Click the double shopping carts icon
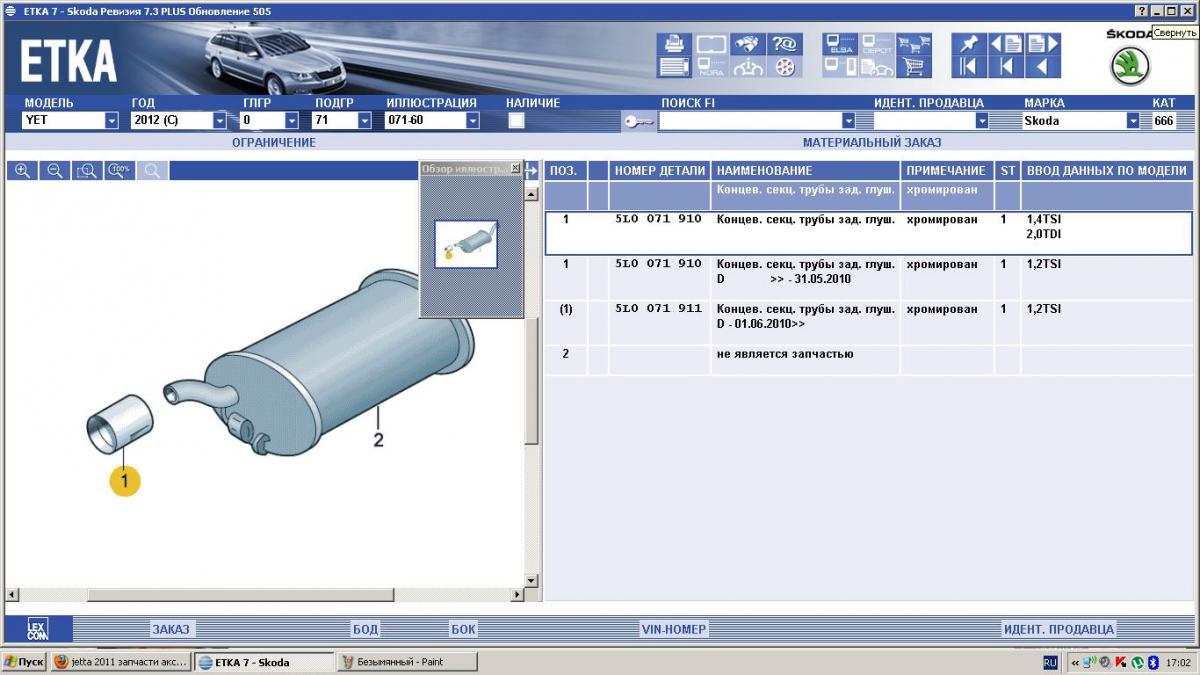Screen dimensions: 1200x675 913,44
